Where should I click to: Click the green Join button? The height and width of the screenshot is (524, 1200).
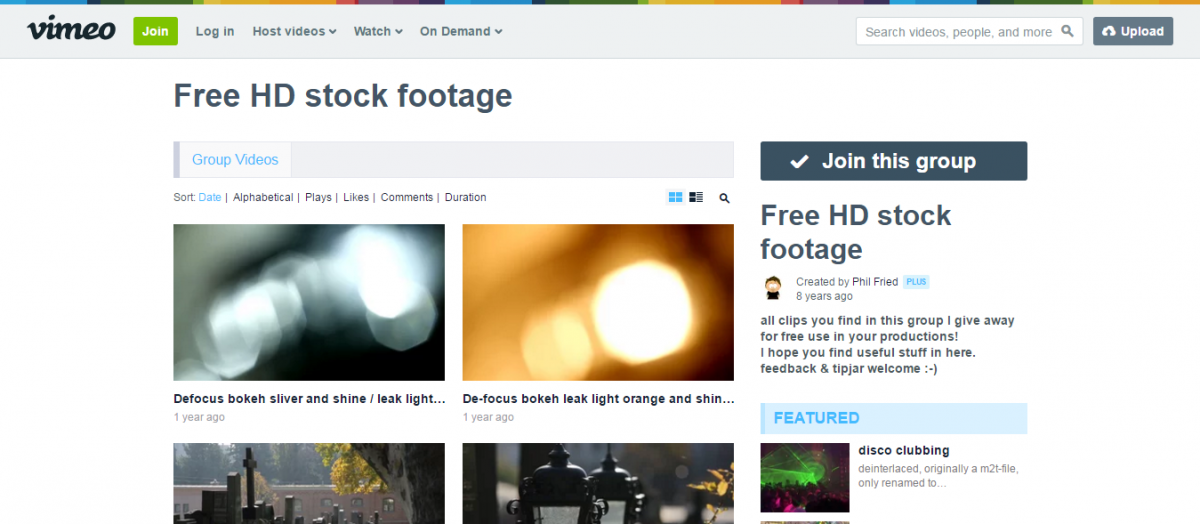(x=155, y=31)
